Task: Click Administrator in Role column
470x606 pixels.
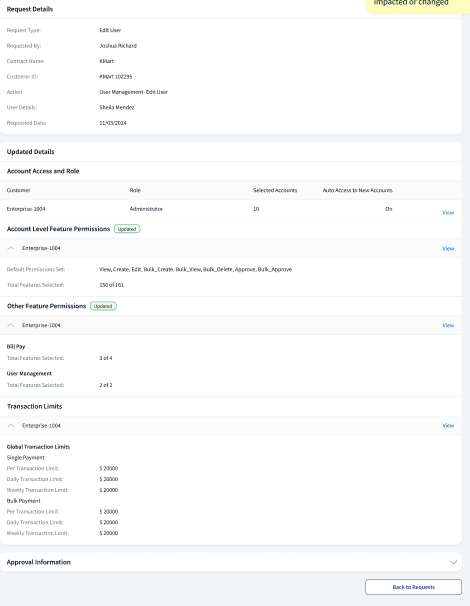Action: tap(146, 209)
